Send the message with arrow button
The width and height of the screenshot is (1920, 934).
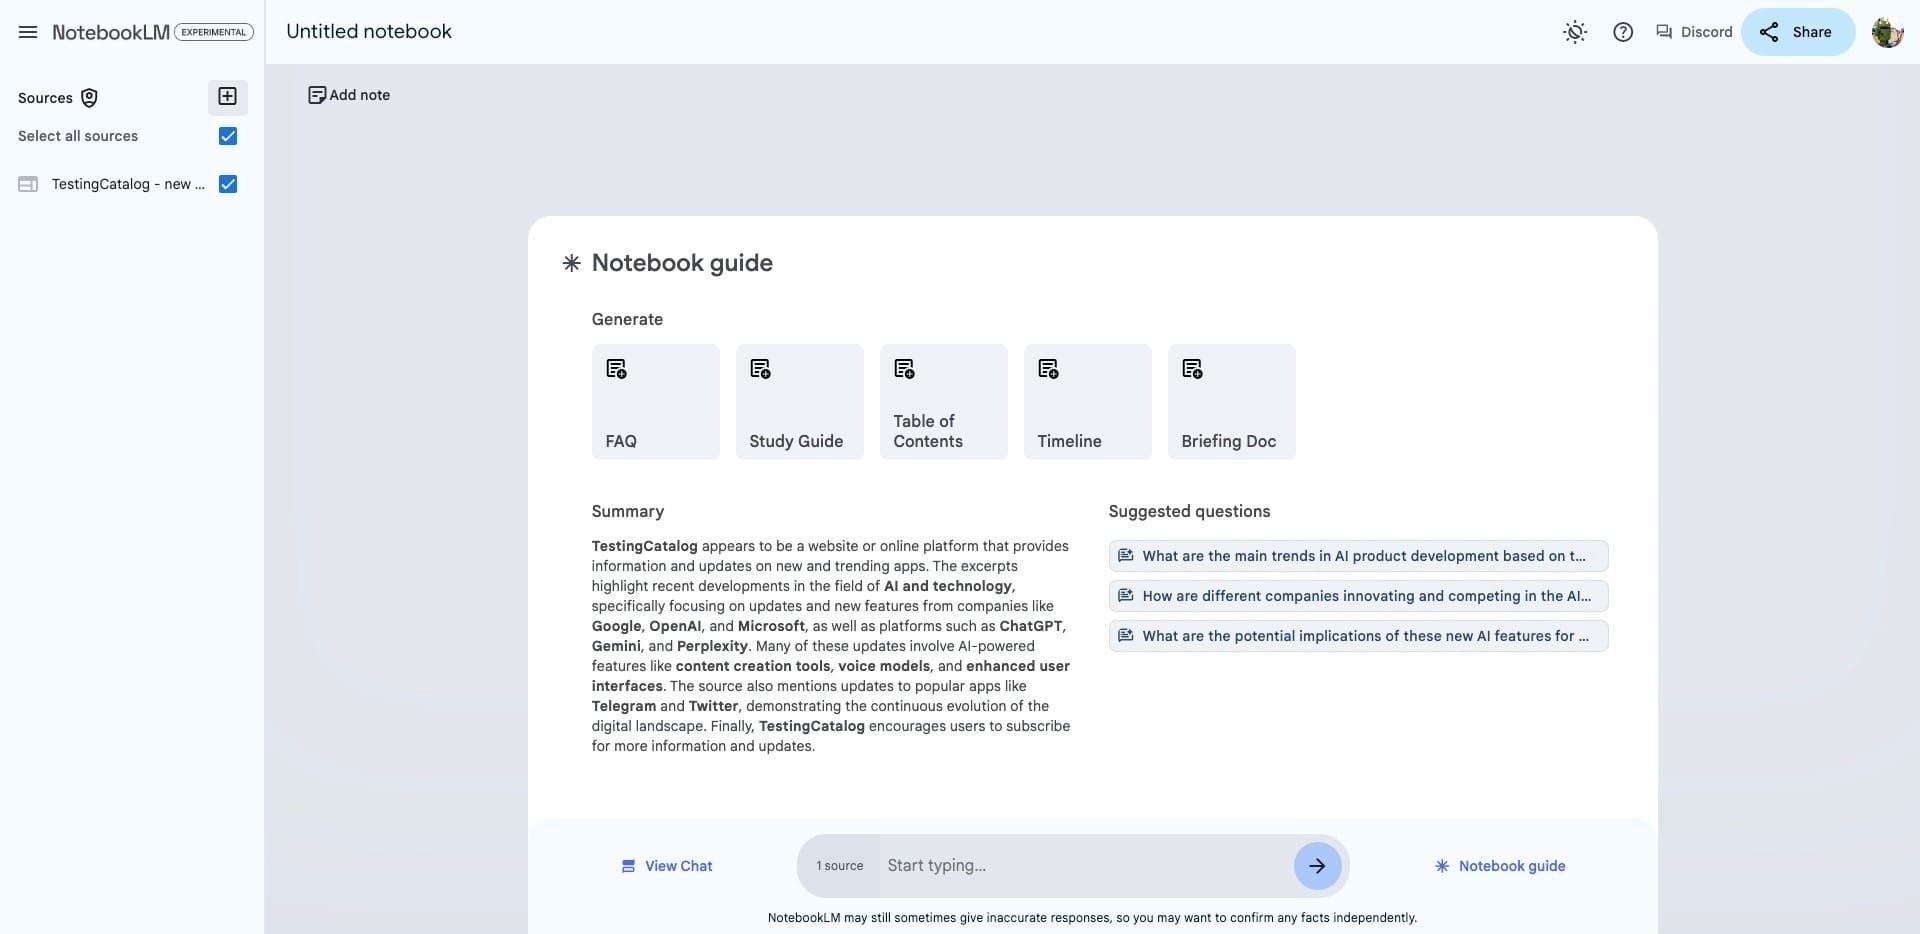pos(1317,866)
